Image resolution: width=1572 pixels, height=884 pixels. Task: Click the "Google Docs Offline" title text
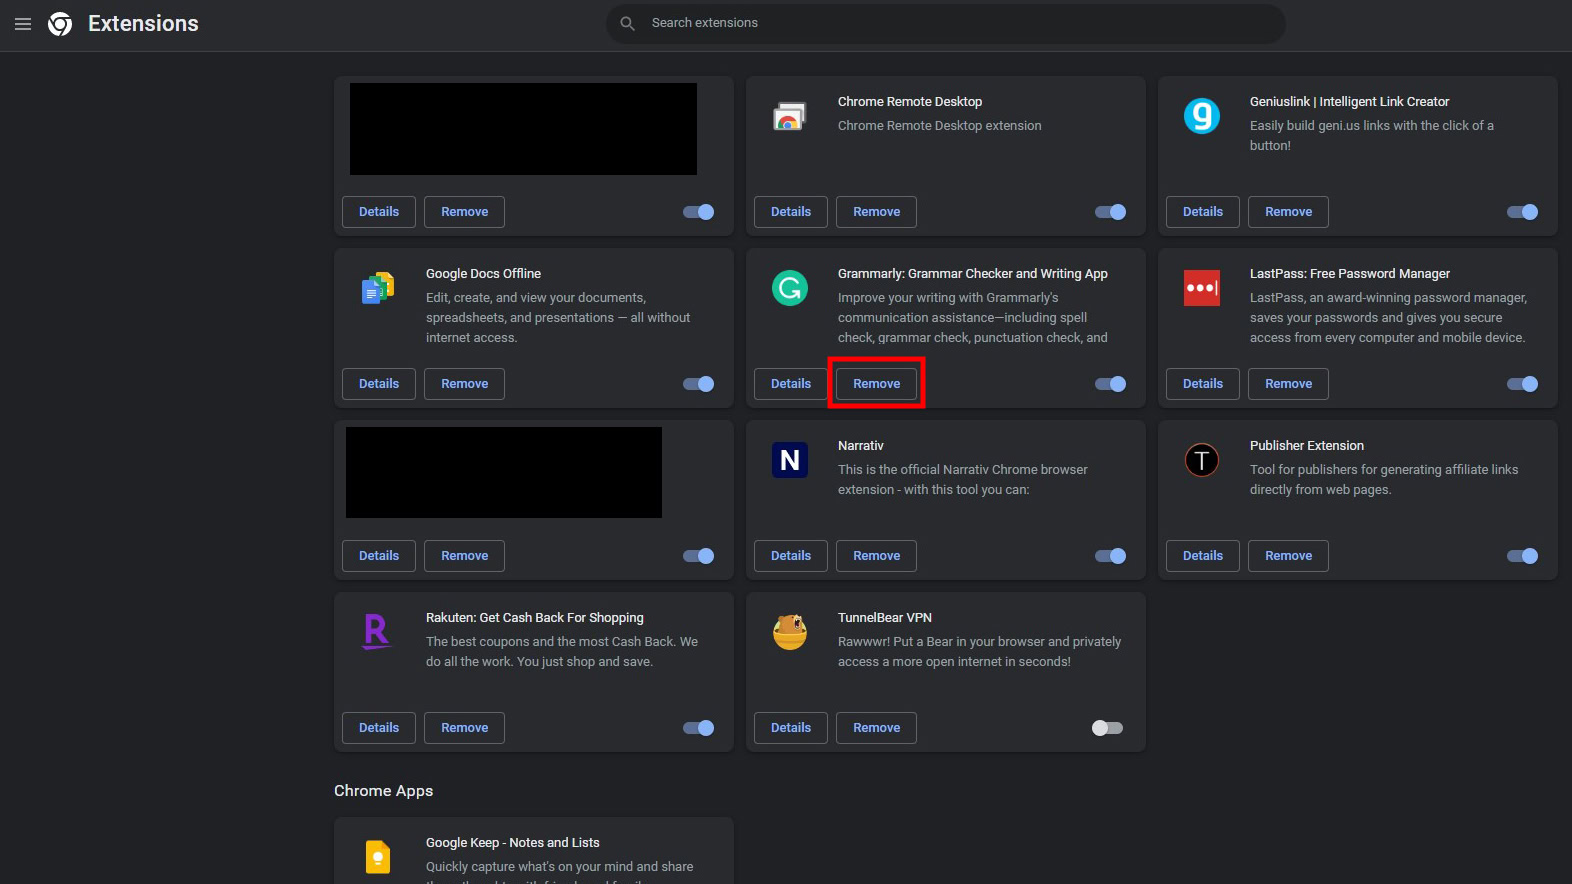[483, 274]
